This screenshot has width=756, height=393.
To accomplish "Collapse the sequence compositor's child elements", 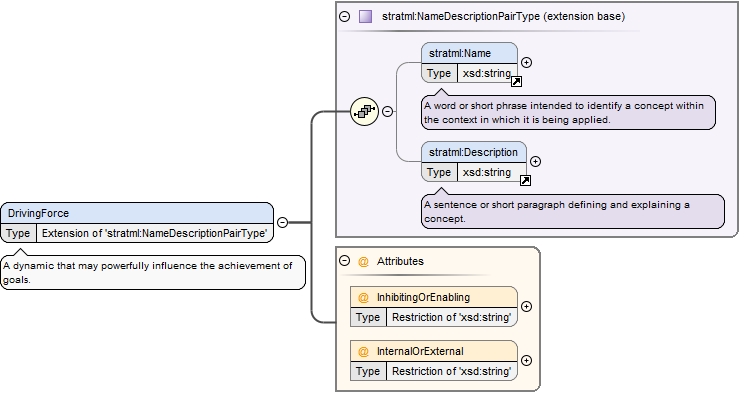I will (387, 111).
